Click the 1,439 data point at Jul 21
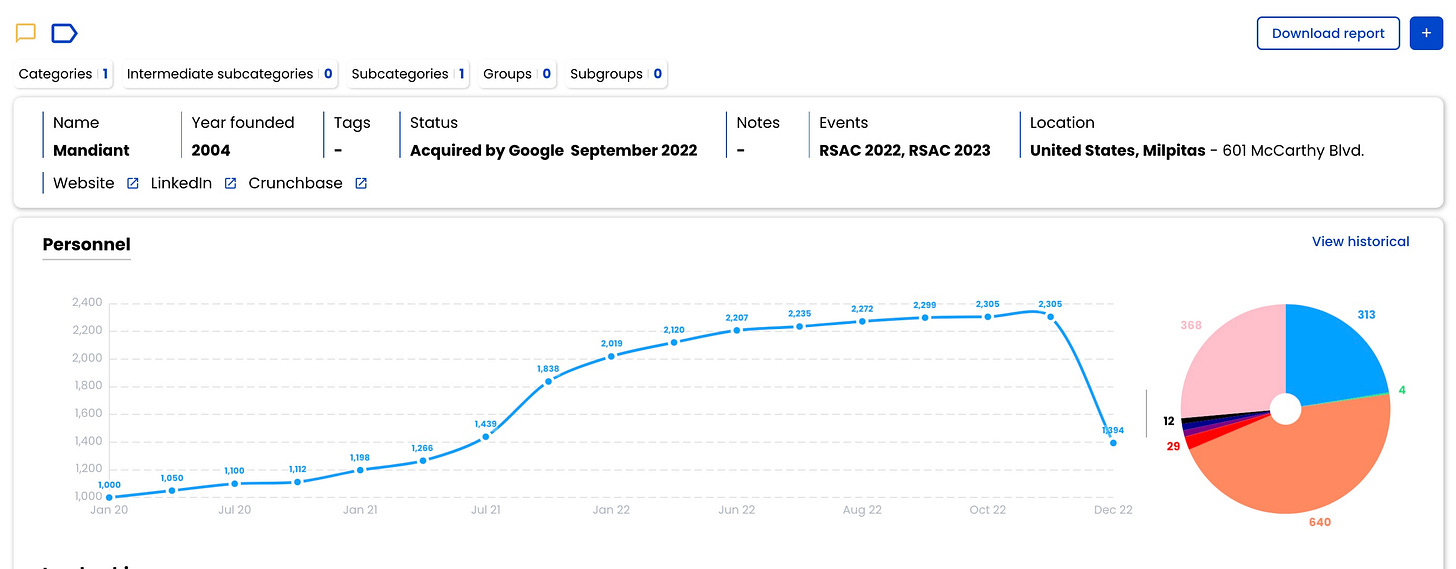This screenshot has height=569, width=1456. point(486,436)
